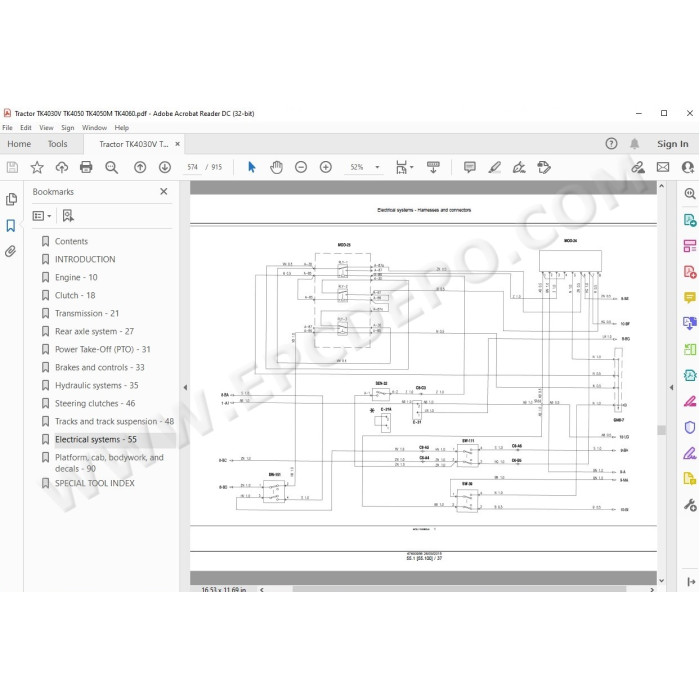Select the Highlight text pen

[x=494, y=167]
